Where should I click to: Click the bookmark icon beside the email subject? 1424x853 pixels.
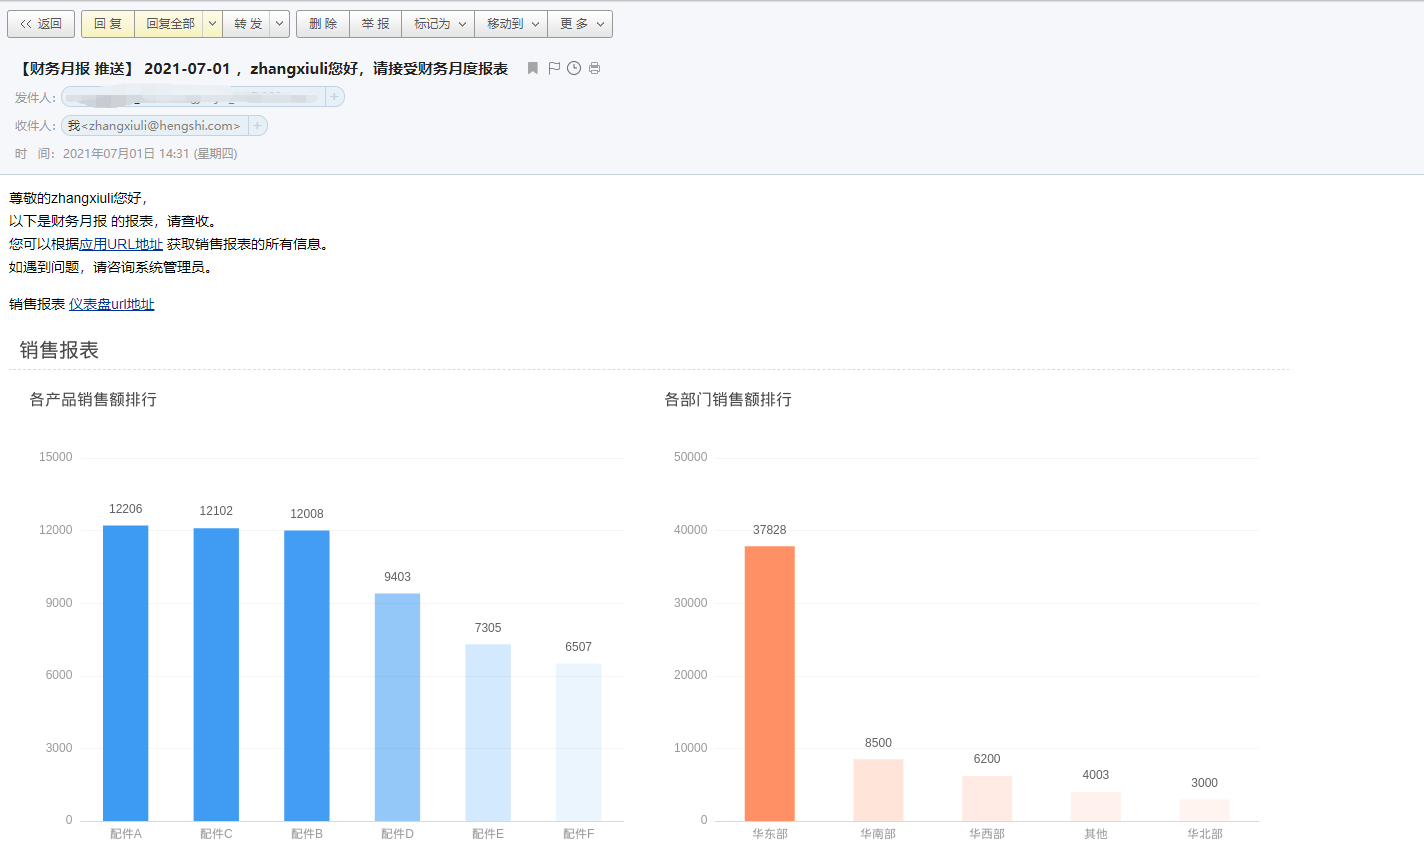533,68
